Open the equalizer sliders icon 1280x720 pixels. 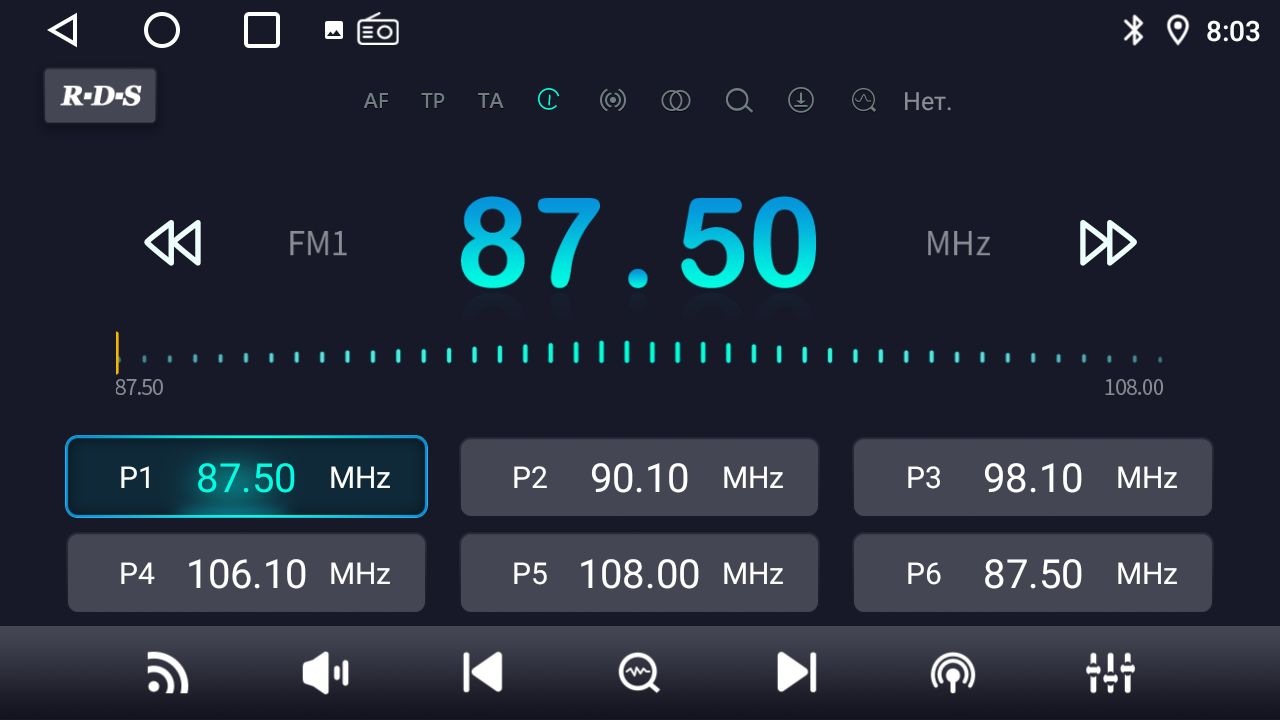tap(1110, 673)
